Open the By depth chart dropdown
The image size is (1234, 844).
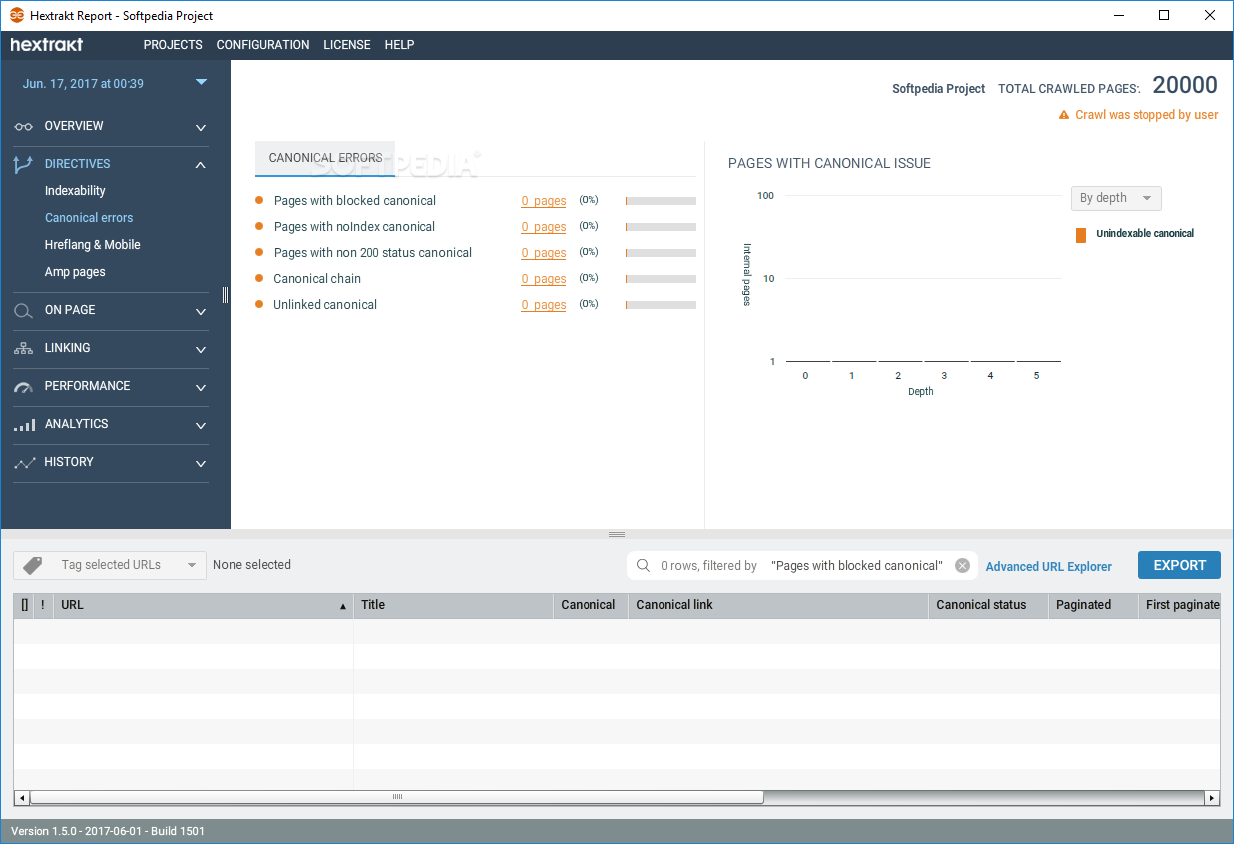(1116, 198)
